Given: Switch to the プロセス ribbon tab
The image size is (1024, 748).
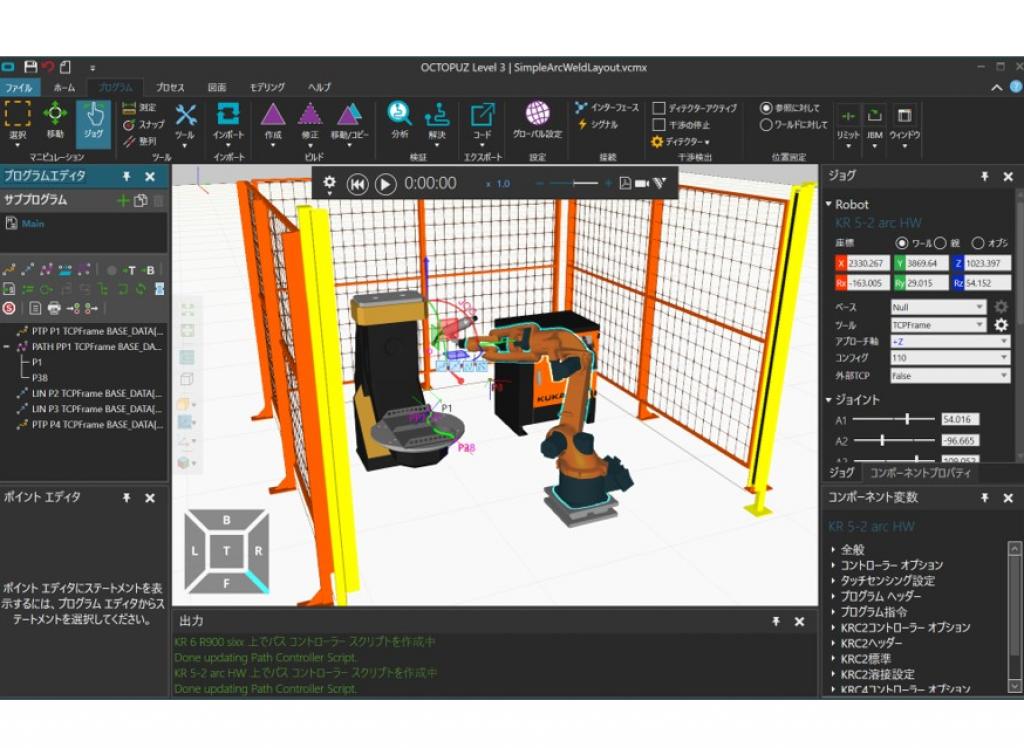Looking at the screenshot, I should tap(170, 87).
